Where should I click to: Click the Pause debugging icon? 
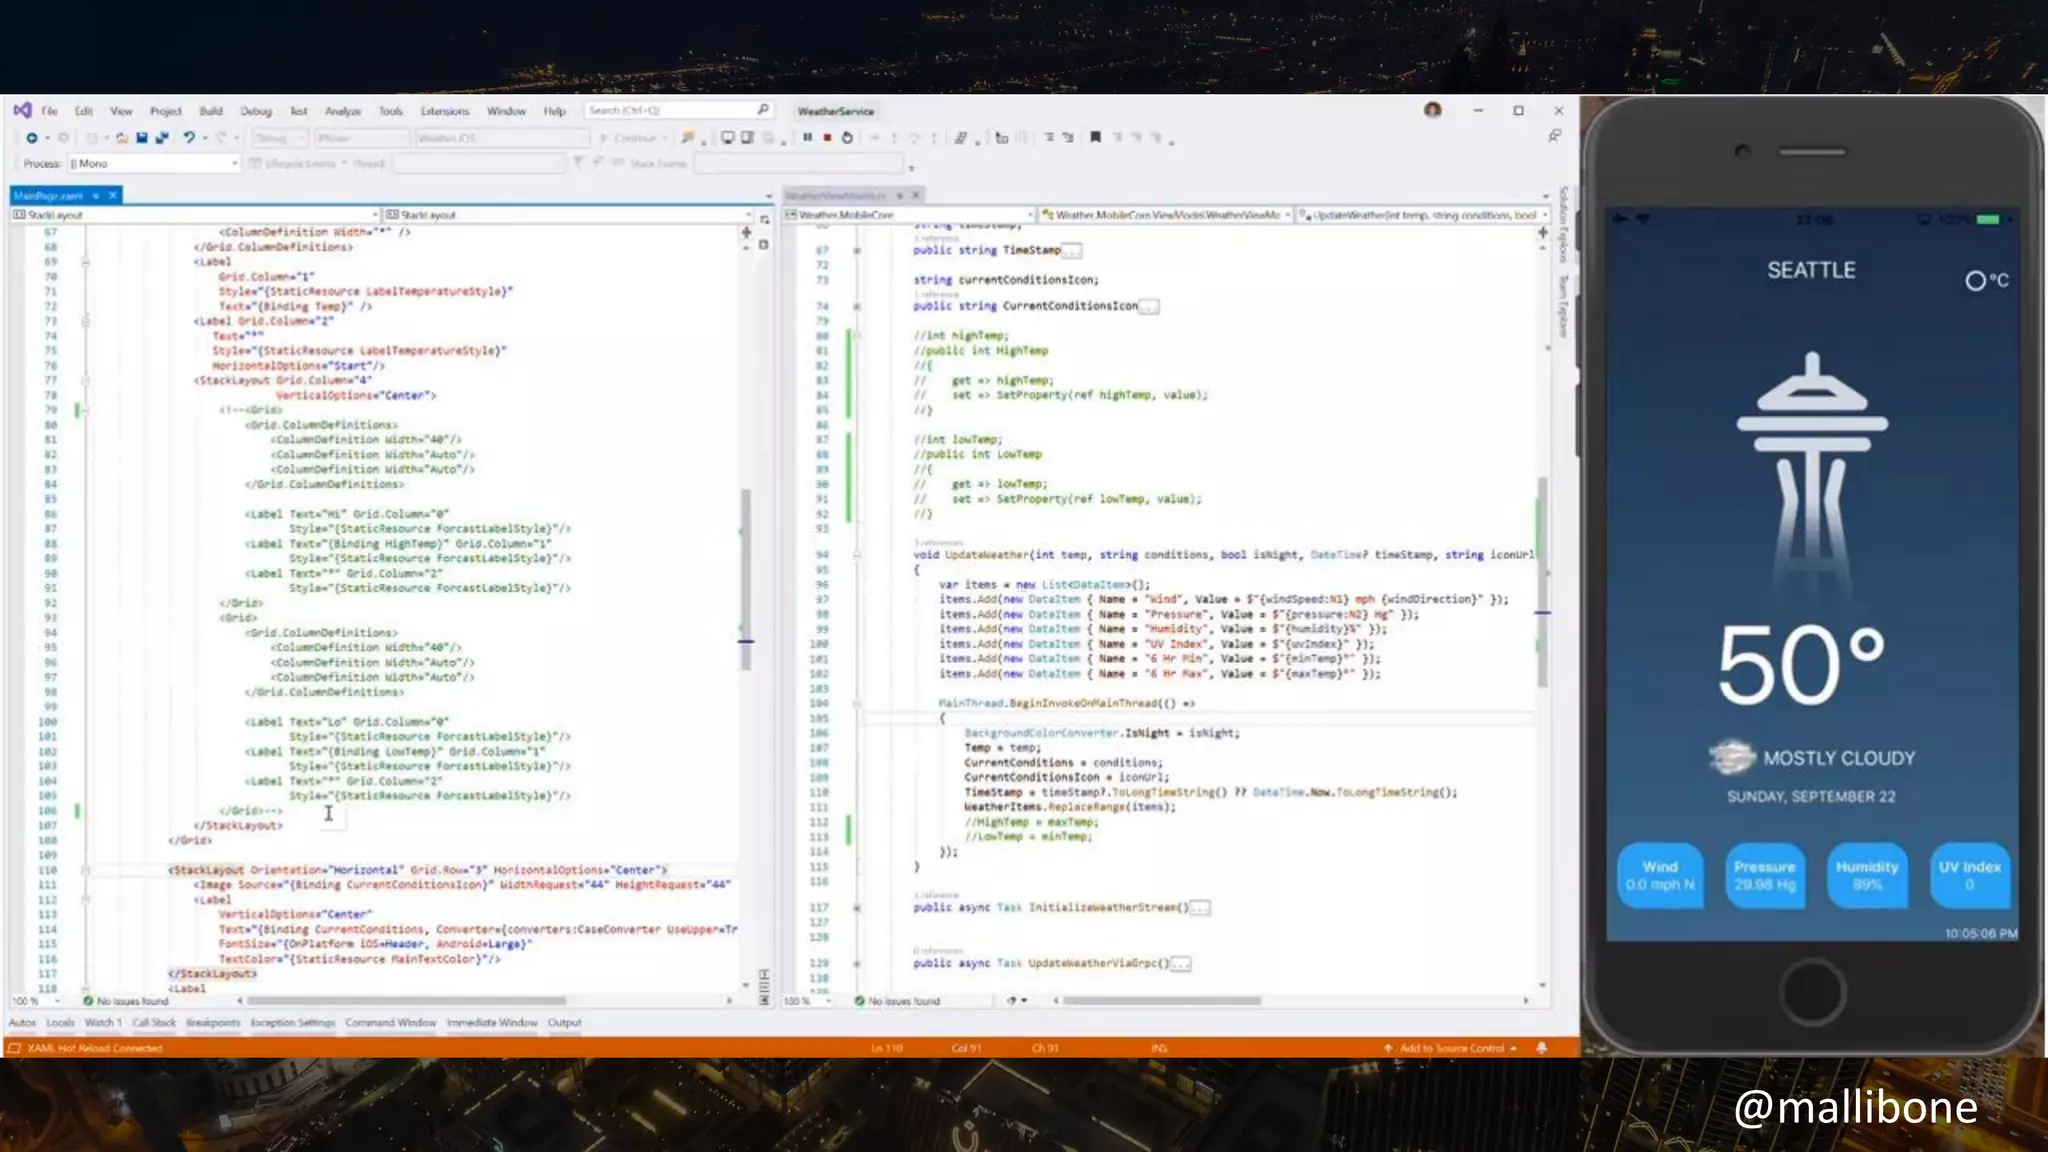[x=807, y=138]
